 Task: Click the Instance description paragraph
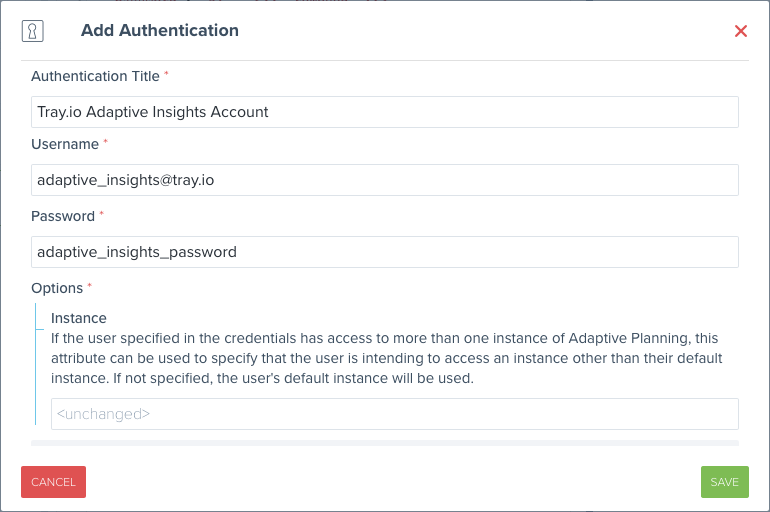pyautogui.click(x=385, y=359)
